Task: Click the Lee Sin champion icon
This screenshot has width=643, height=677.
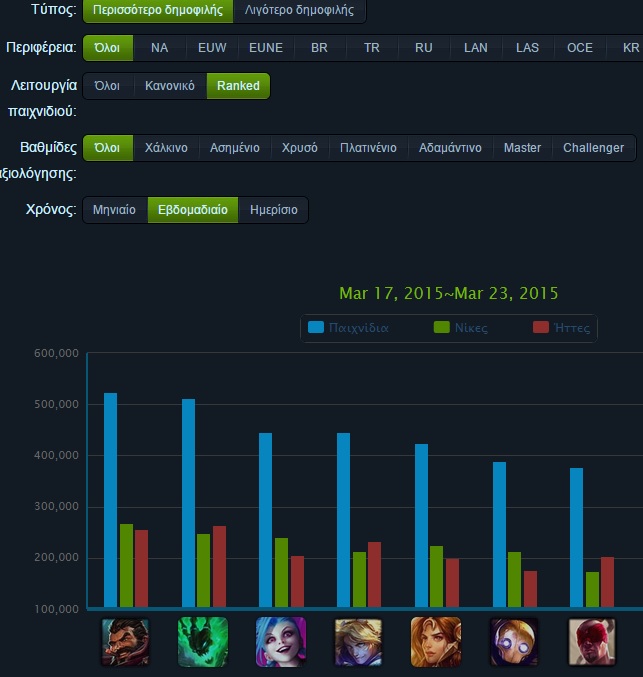Action: [x=592, y=642]
